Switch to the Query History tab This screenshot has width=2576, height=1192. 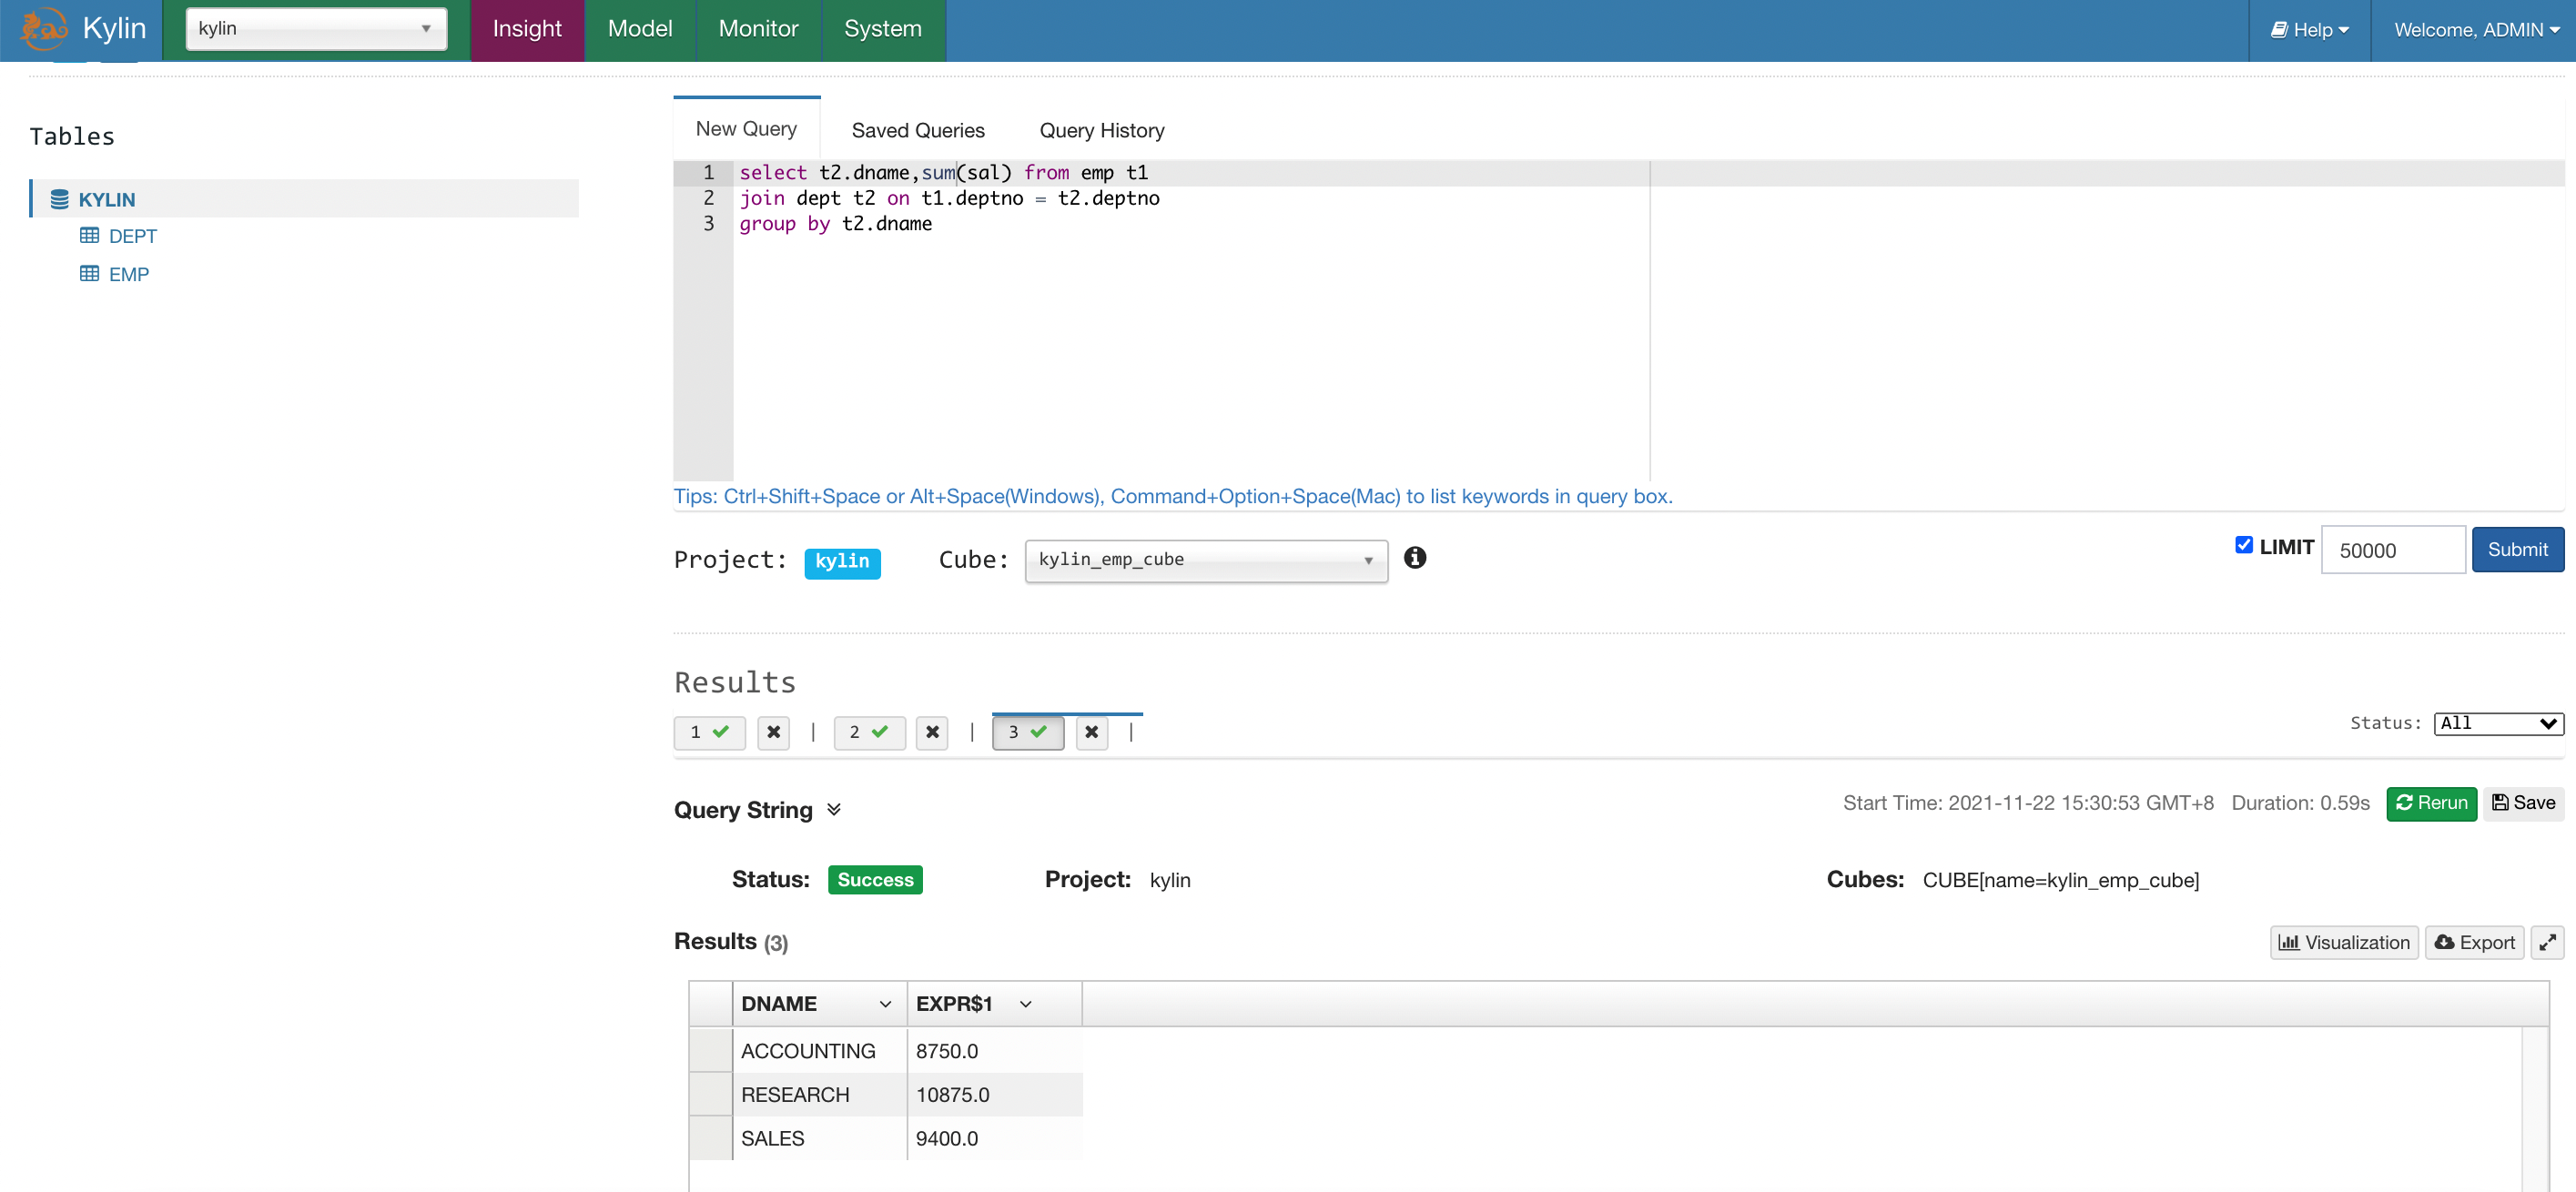(1102, 130)
